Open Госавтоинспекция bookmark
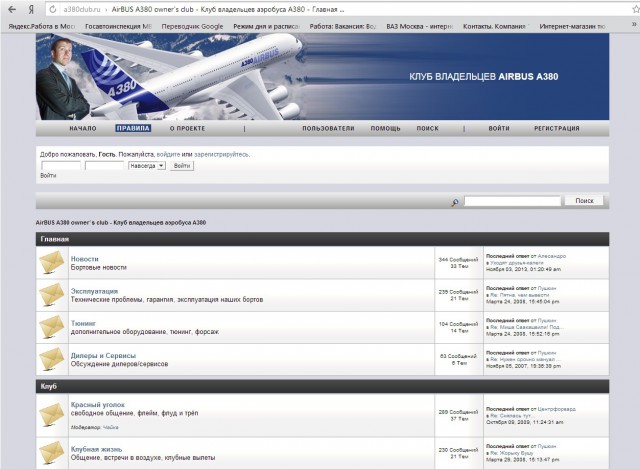The width and height of the screenshot is (640, 469). (118, 26)
